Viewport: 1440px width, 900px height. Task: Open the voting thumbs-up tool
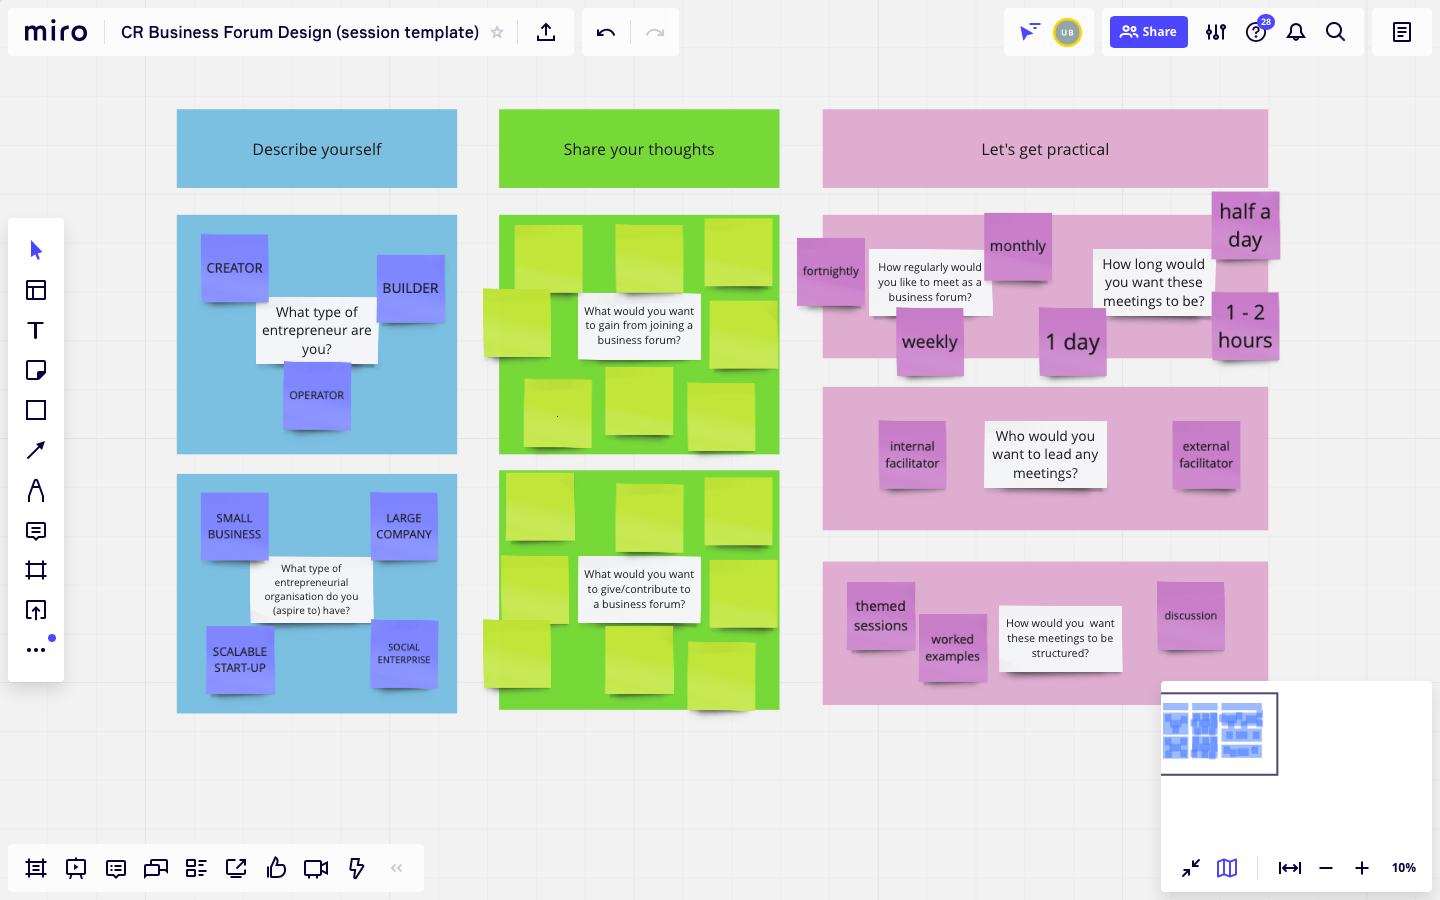click(x=276, y=868)
